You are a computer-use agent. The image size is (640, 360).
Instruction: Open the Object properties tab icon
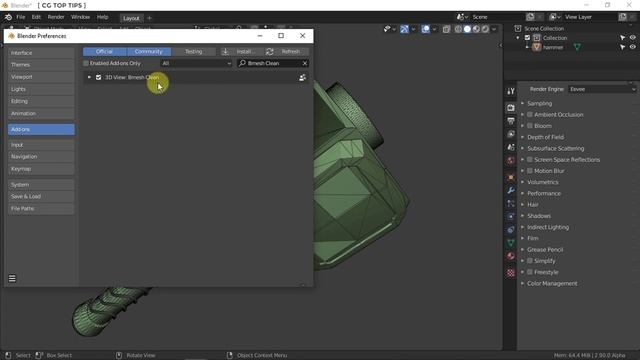click(x=511, y=178)
